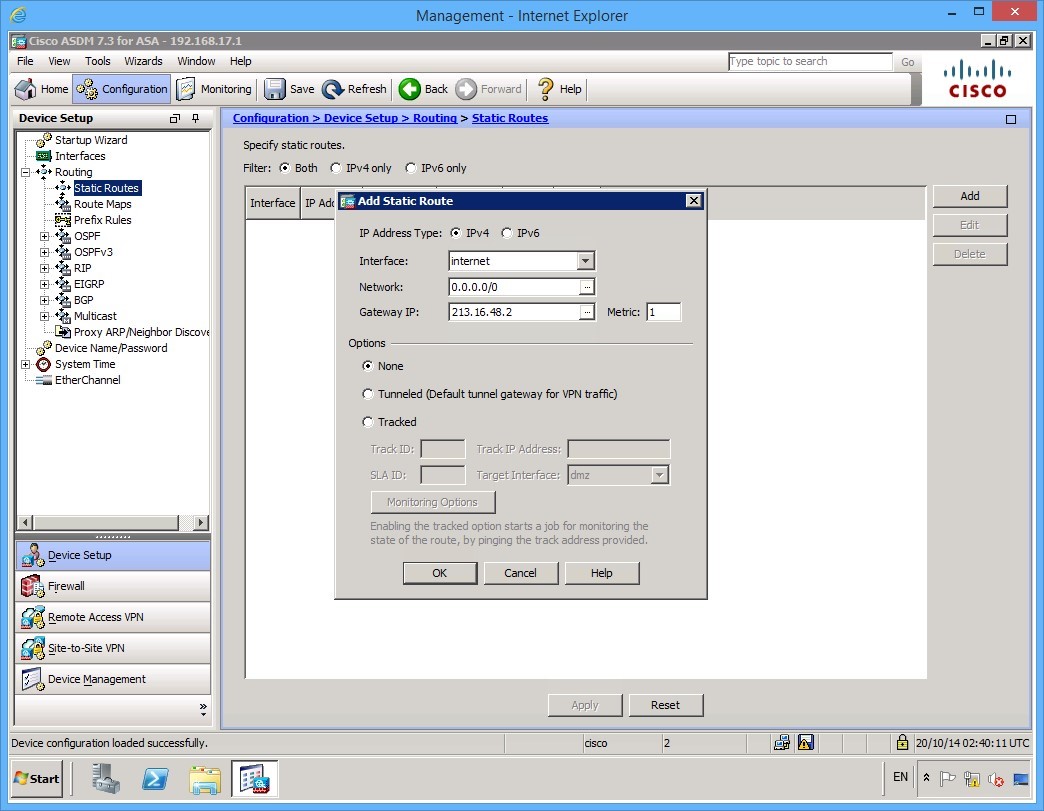Open the Tools menu

click(x=96, y=61)
